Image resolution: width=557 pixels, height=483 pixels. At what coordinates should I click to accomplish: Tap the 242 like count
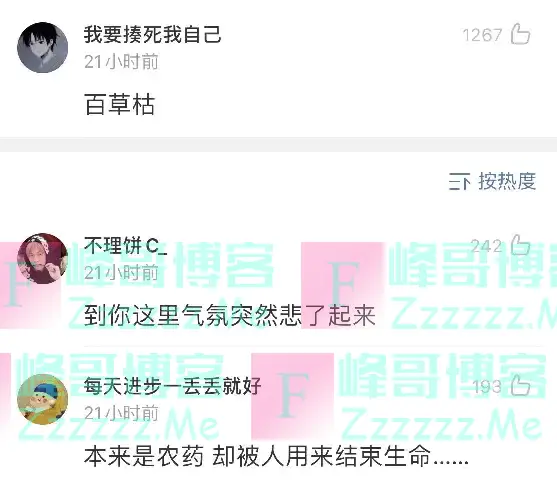(486, 246)
